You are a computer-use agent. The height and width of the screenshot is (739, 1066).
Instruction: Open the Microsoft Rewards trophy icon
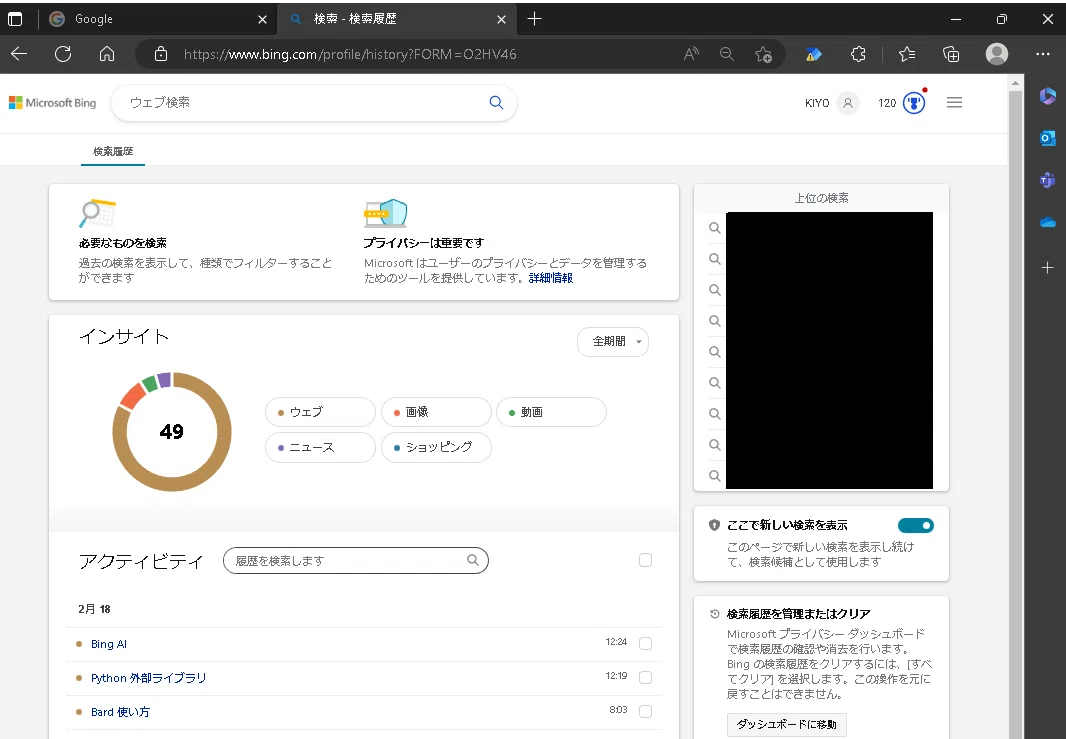pyautogui.click(x=914, y=103)
